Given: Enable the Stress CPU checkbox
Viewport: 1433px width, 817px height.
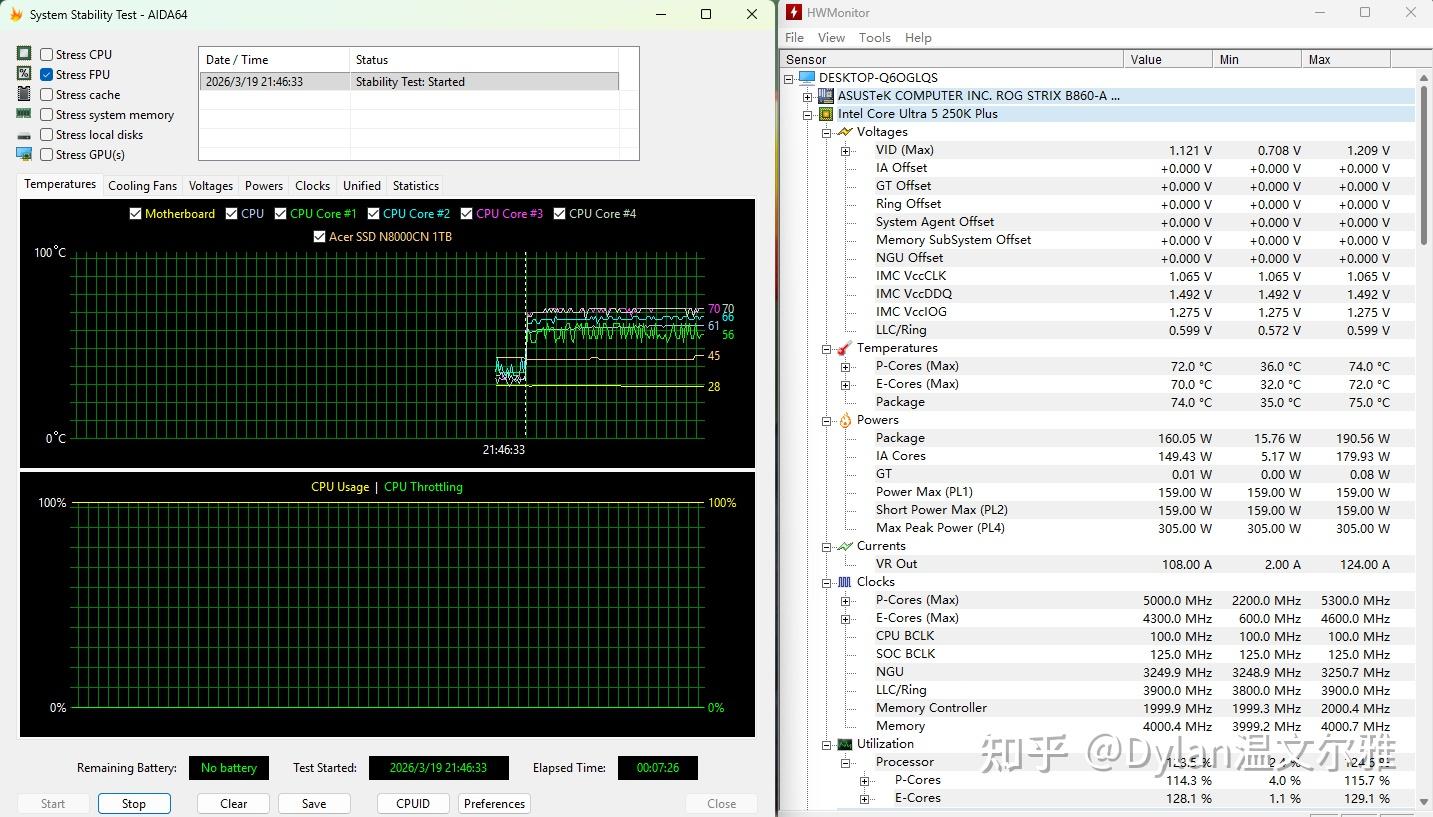Looking at the screenshot, I should (x=46, y=54).
